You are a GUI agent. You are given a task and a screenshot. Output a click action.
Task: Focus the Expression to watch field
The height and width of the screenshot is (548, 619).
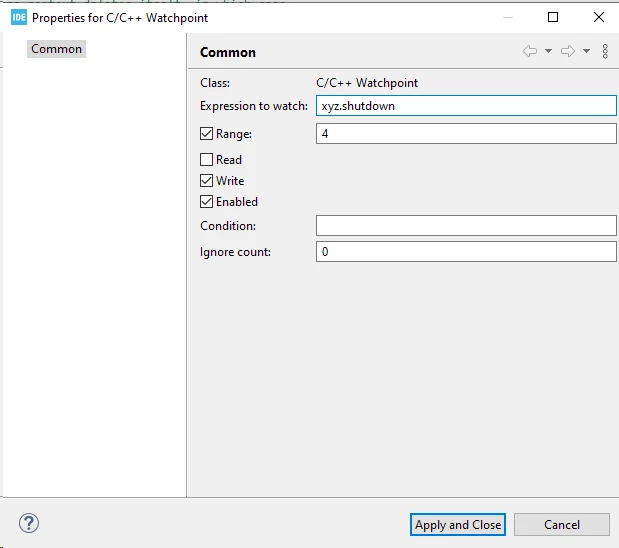click(x=466, y=105)
